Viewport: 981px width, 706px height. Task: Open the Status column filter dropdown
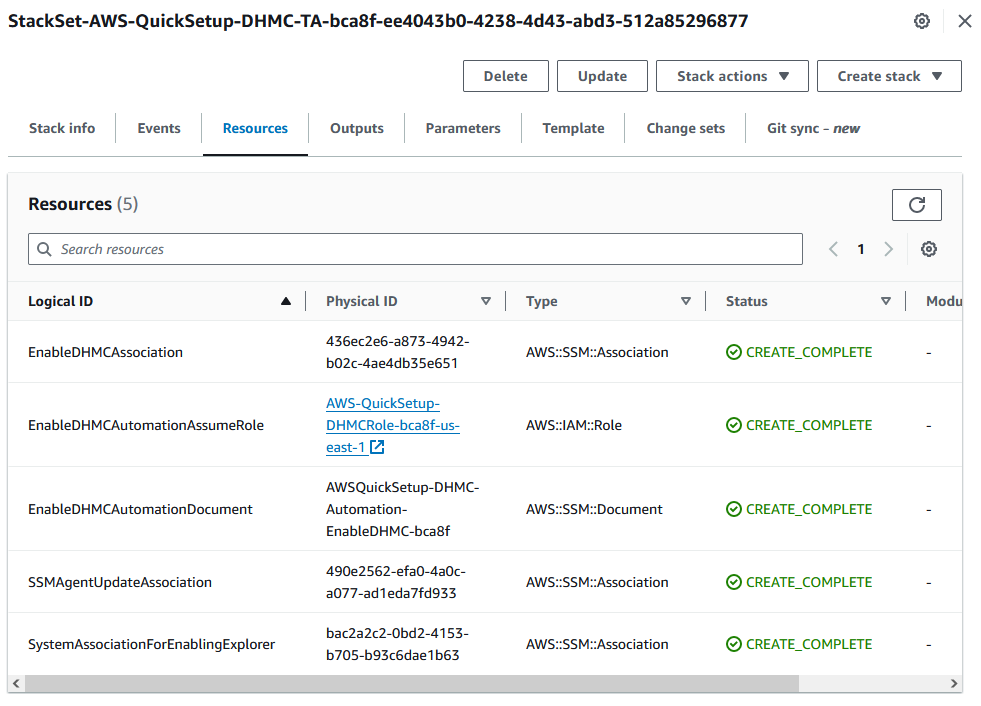pyautogui.click(x=886, y=301)
